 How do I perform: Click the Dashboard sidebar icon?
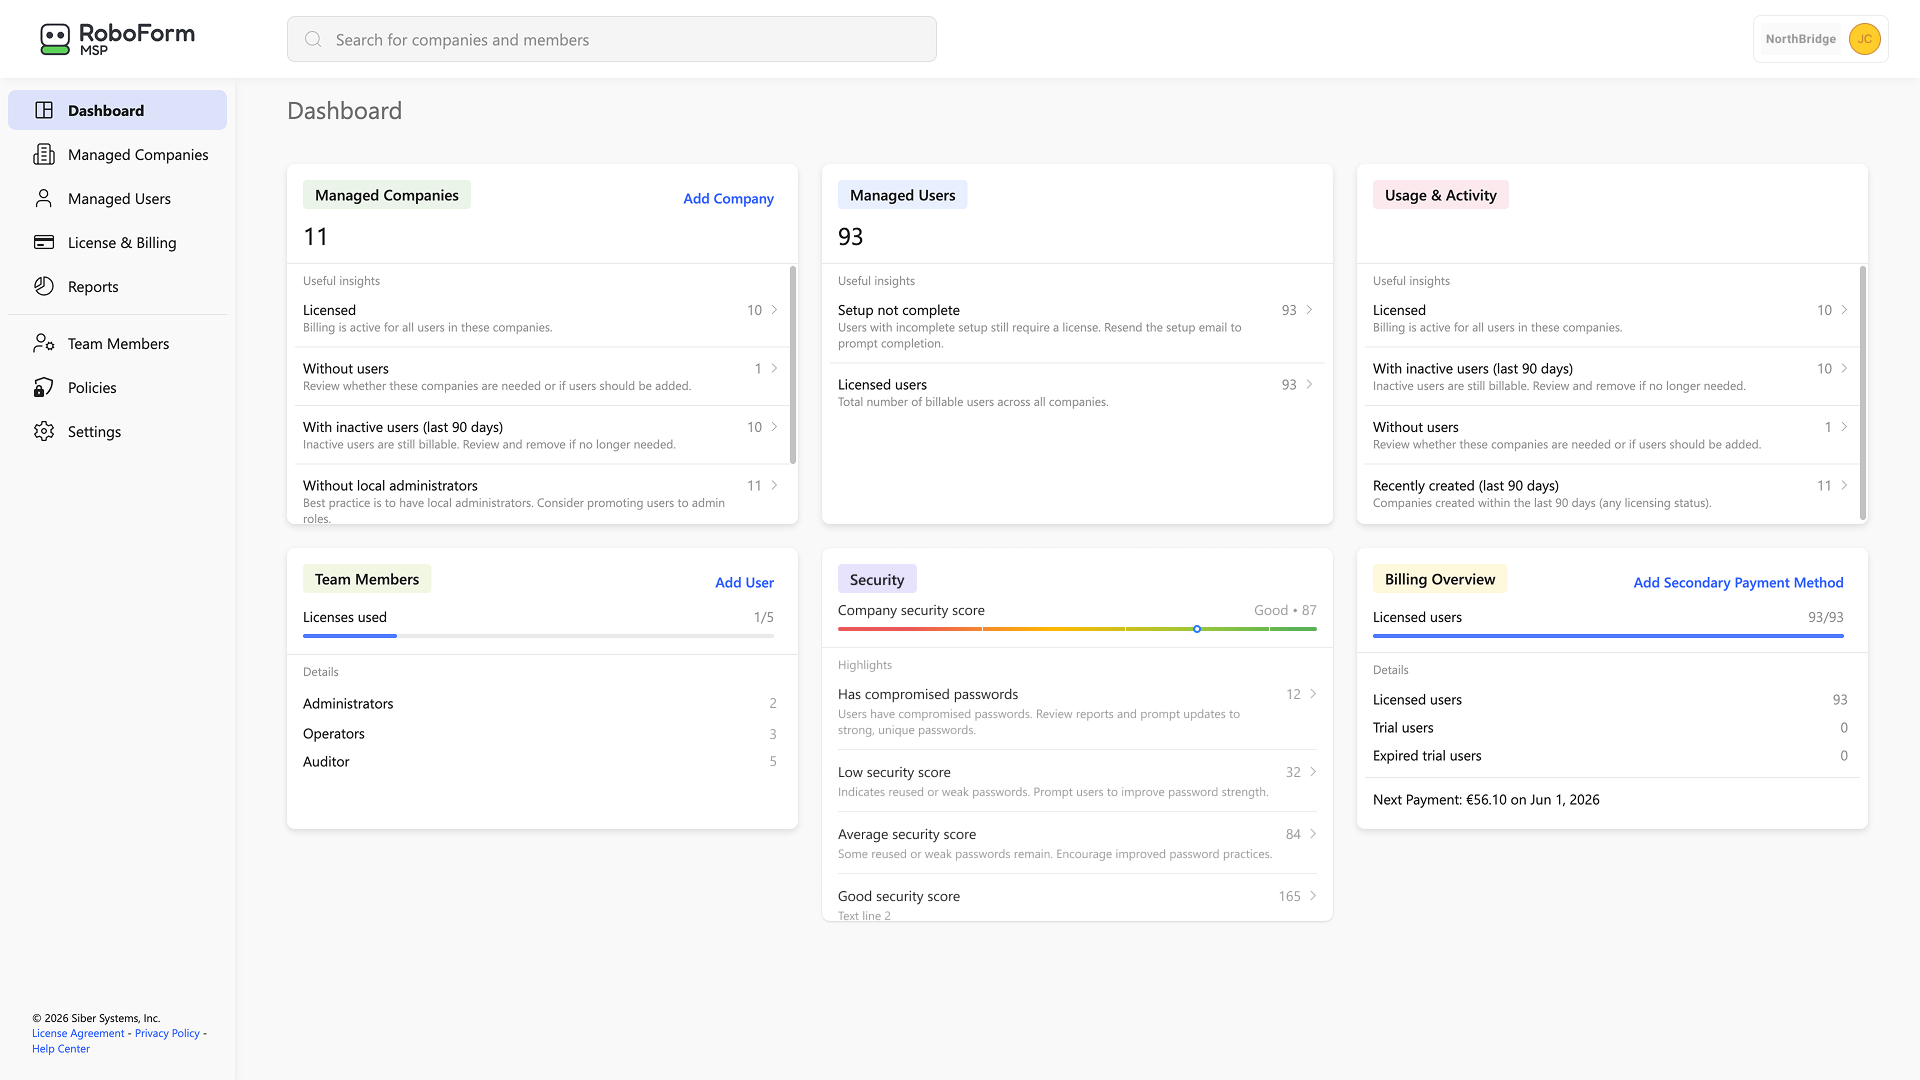[44, 110]
